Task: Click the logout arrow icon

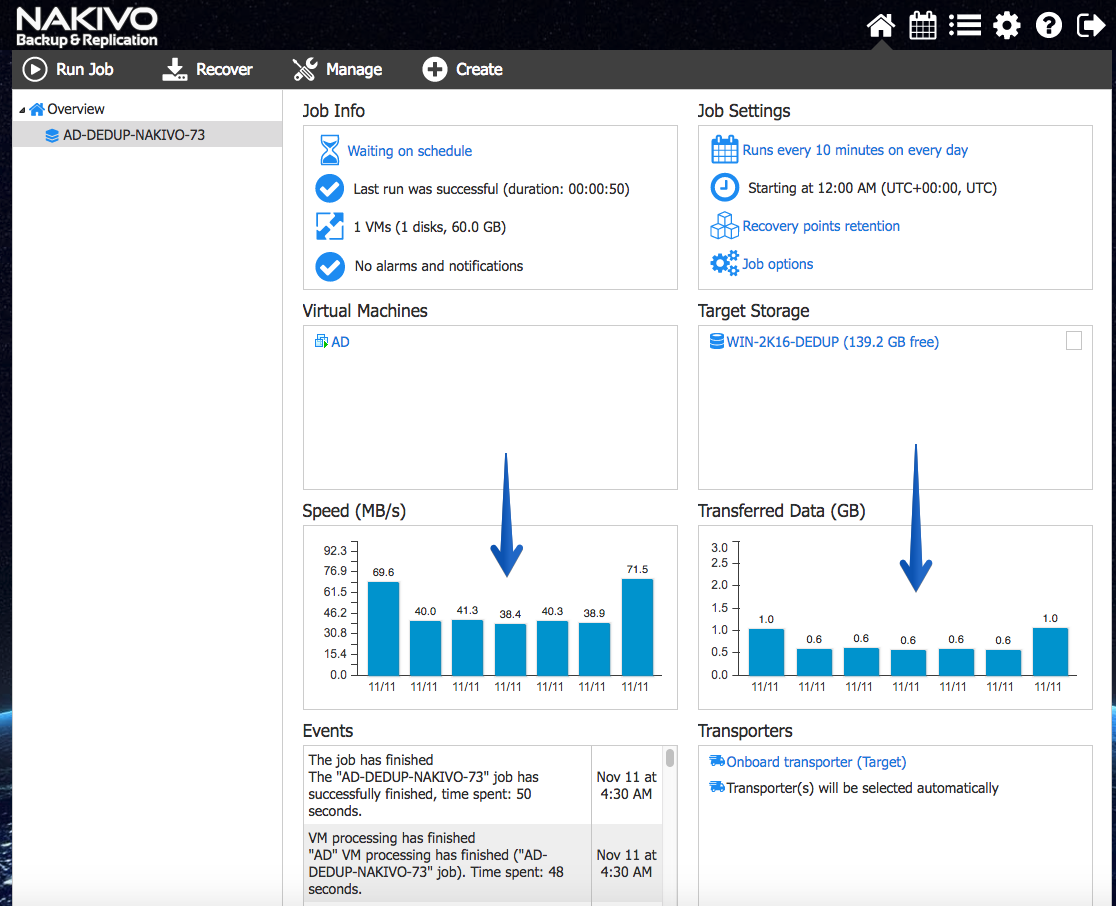Action: pos(1090,26)
